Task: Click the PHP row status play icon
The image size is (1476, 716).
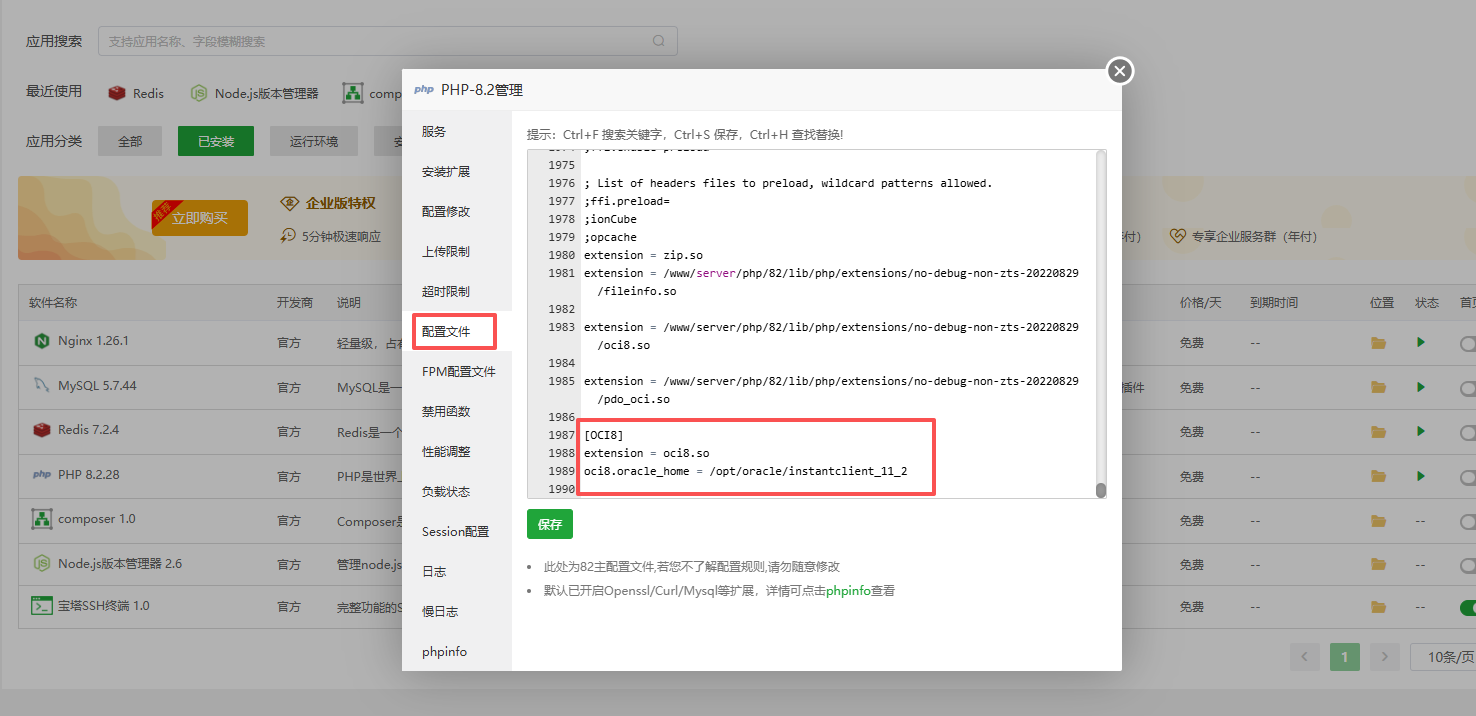Action: click(x=1420, y=476)
